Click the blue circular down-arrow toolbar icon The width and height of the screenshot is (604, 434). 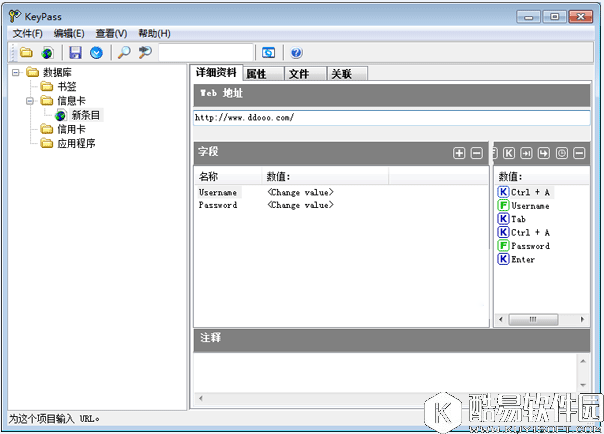pos(96,52)
